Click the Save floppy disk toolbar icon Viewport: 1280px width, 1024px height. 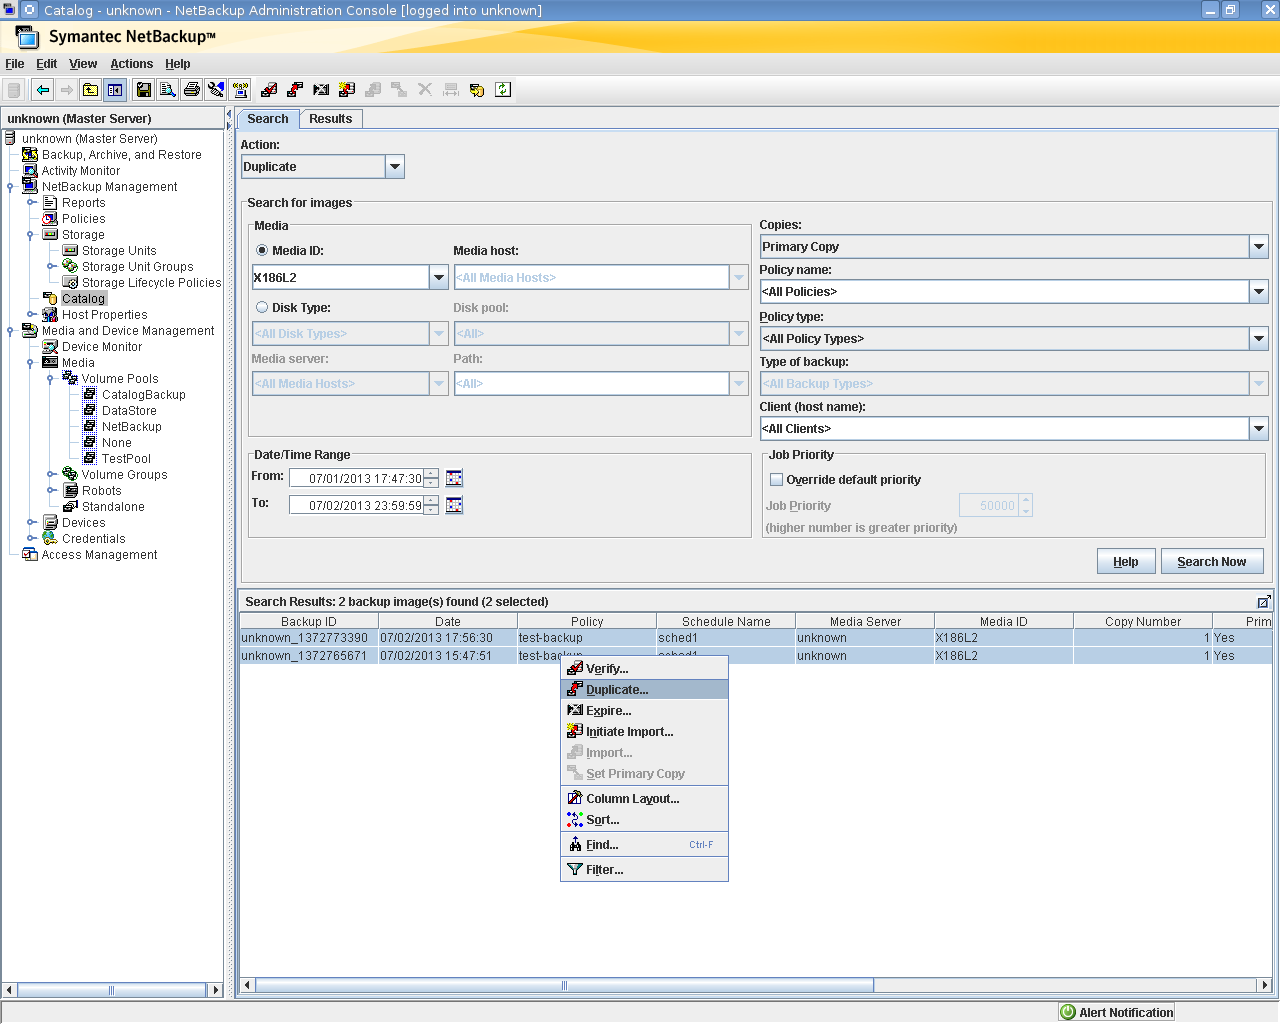click(x=144, y=90)
